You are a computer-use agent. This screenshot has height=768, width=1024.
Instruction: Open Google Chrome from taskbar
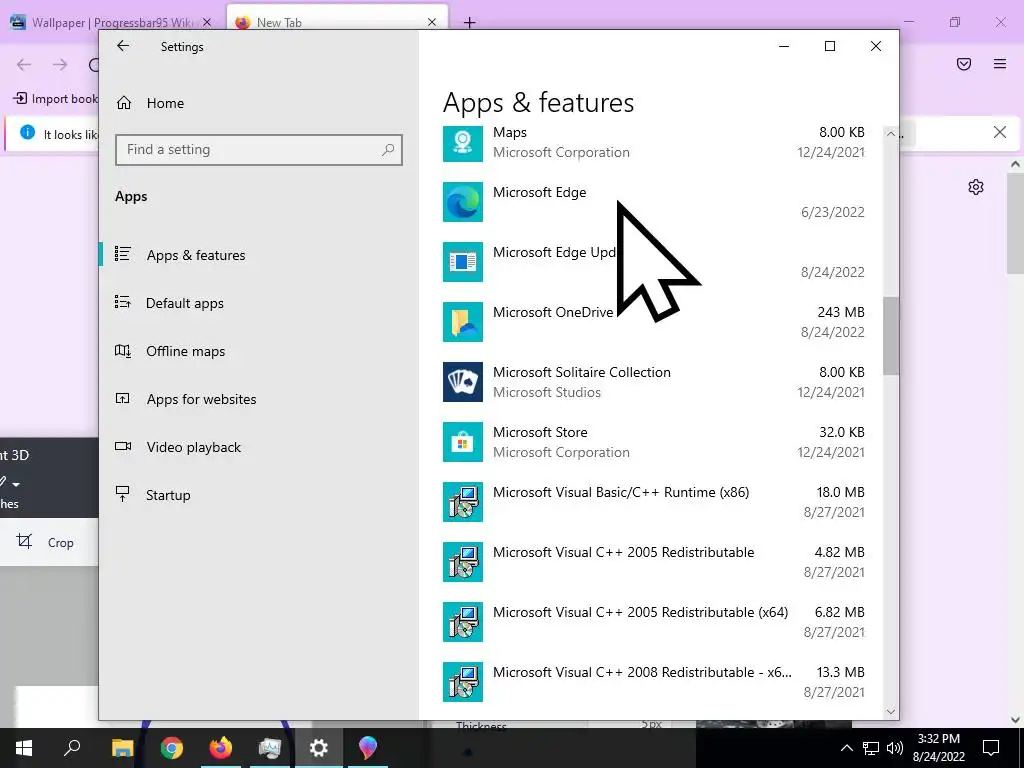pyautogui.click(x=172, y=748)
